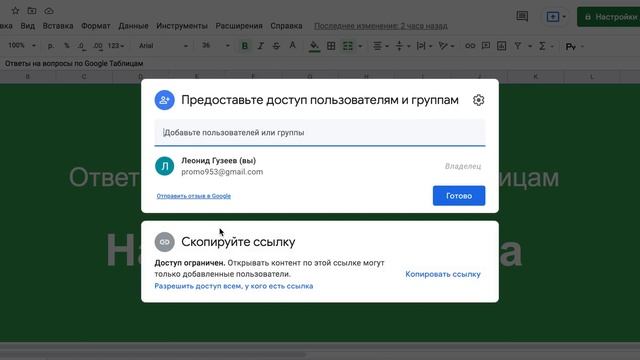Click the link chain icon beside 'Скопируйте ссылку'
Image resolution: width=640 pixels, height=360 pixels.
164,242
